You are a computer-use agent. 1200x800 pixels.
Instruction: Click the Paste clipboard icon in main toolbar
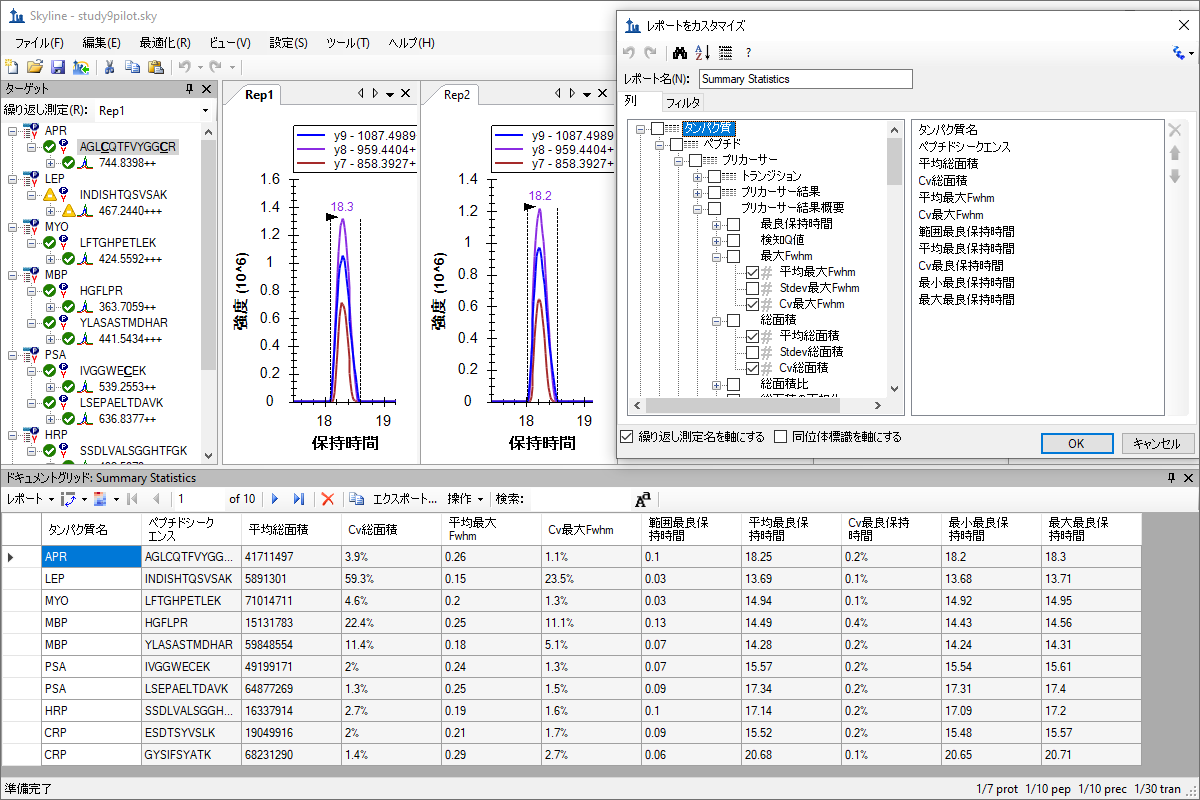coord(155,67)
